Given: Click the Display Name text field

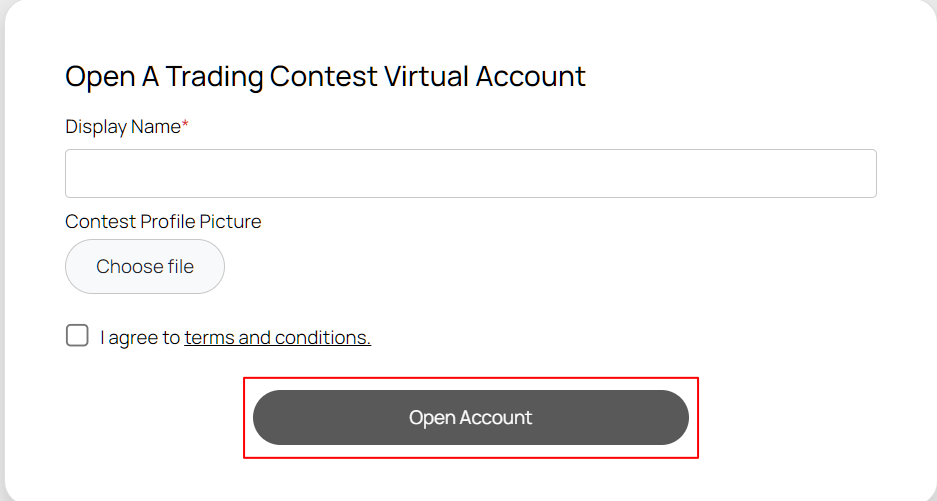Looking at the screenshot, I should coord(470,174).
